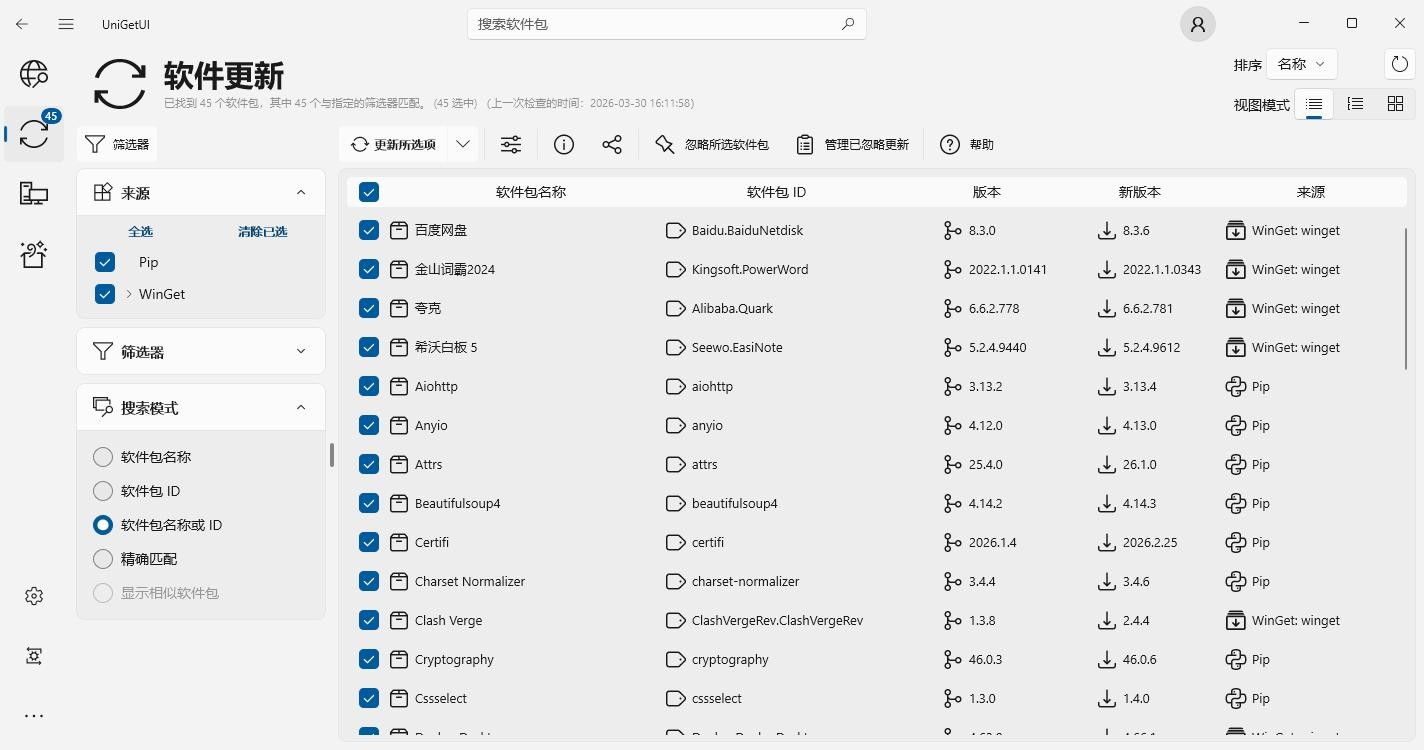Click Seewo.EasiNote ID text
This screenshot has width=1424, height=750.
[737, 348]
